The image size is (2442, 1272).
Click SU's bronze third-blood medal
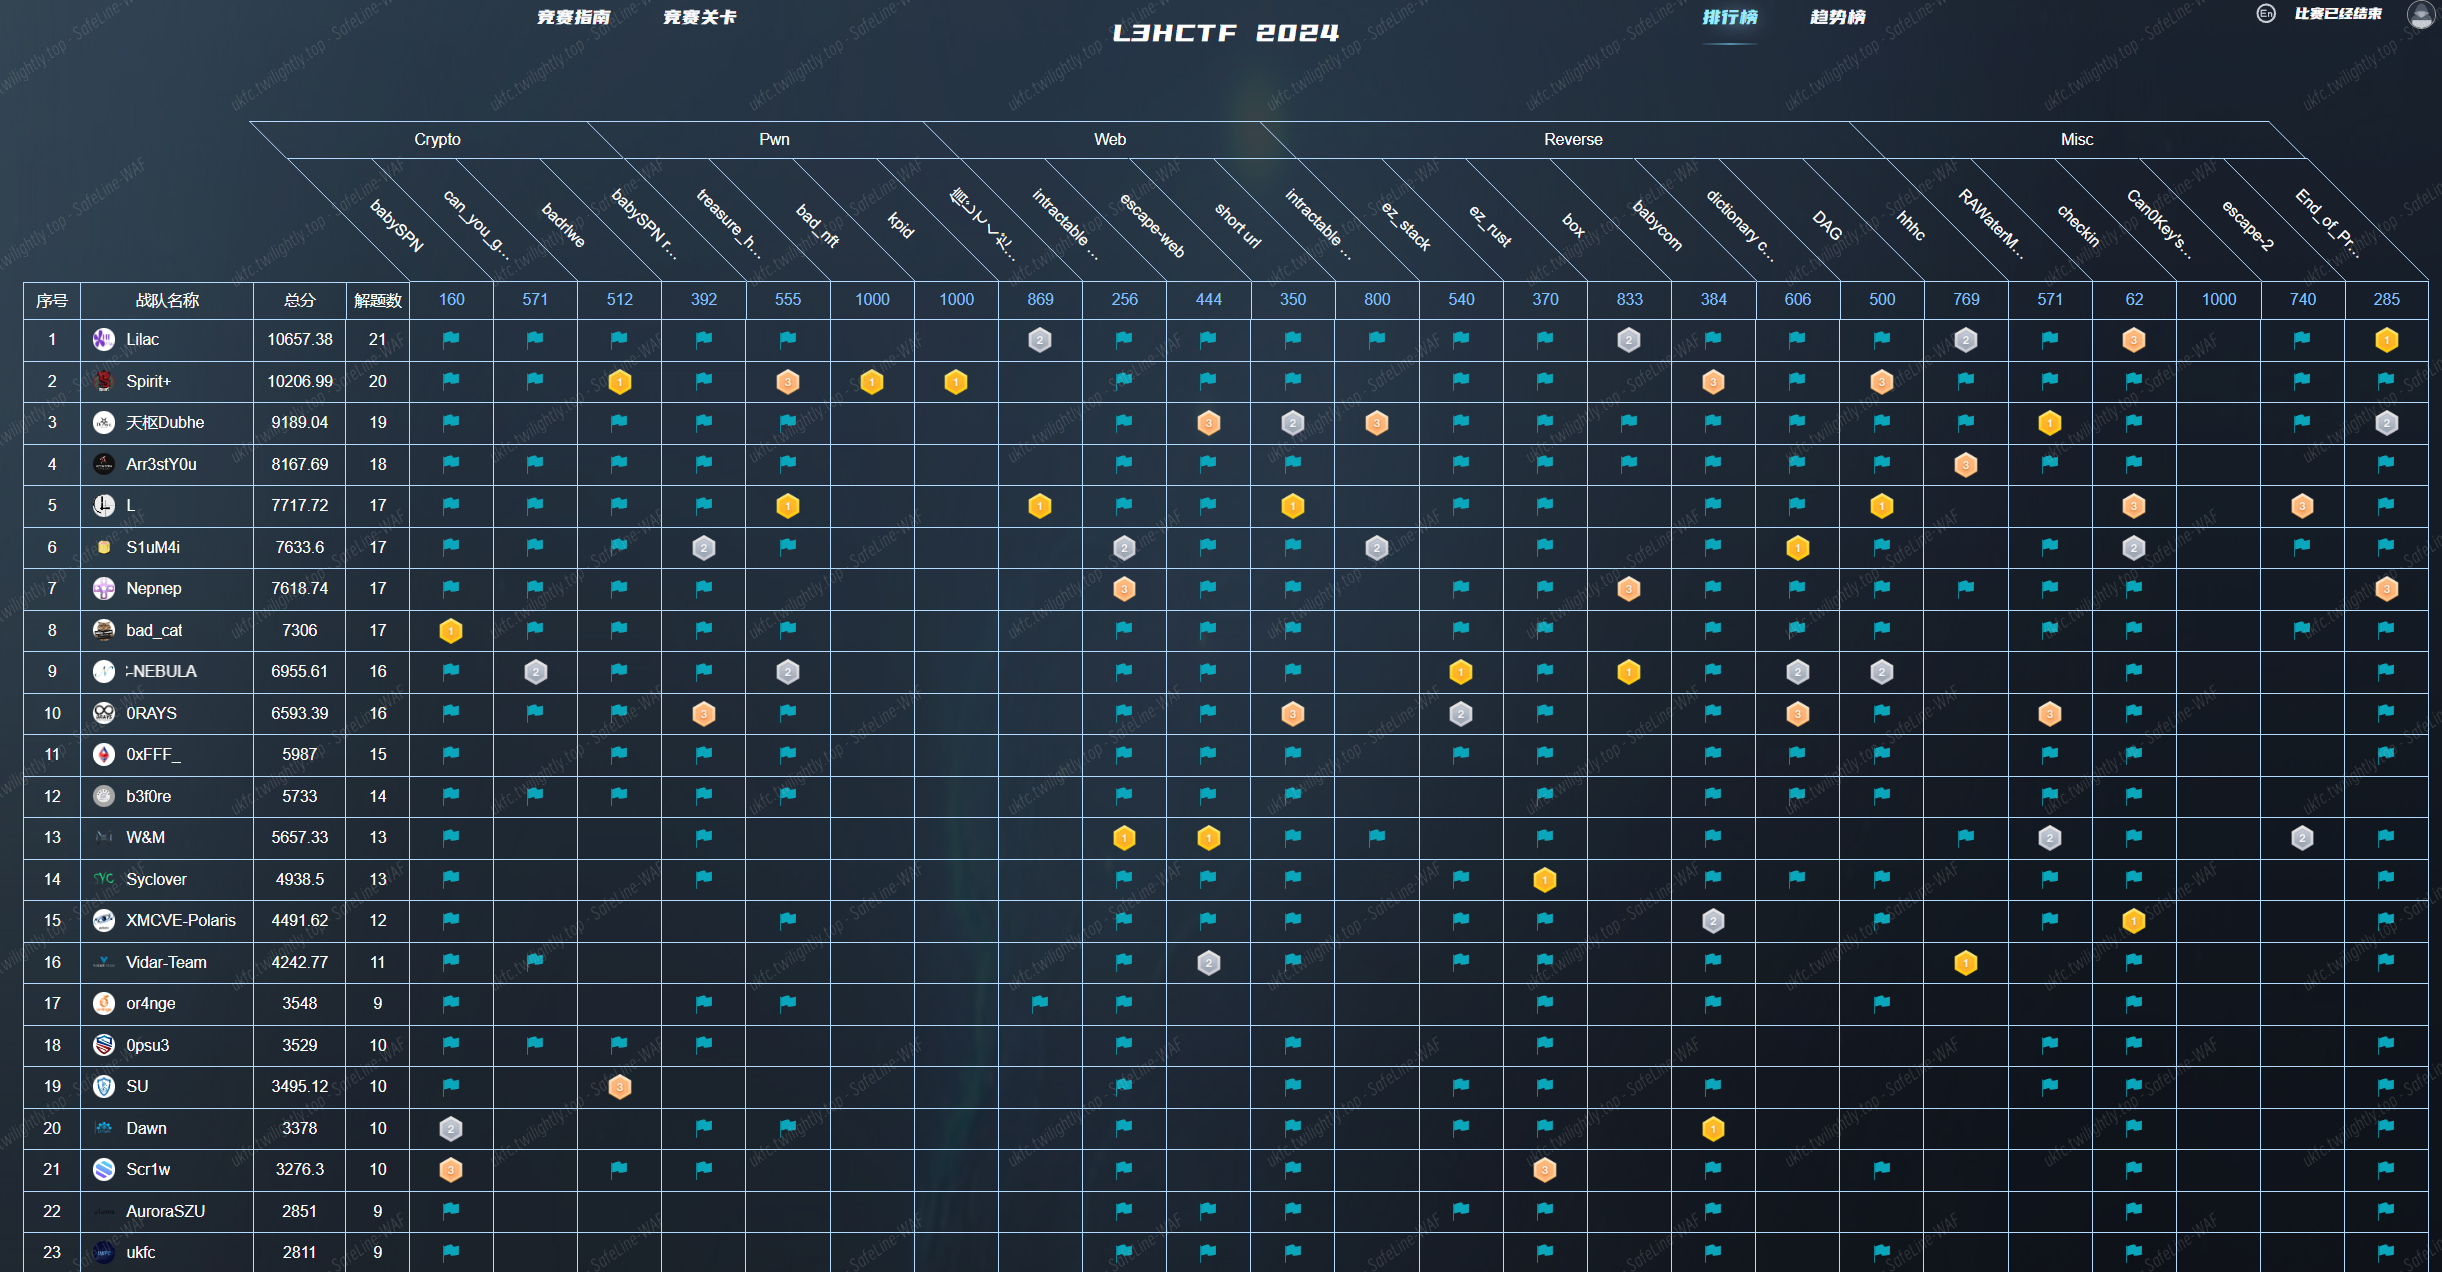(x=619, y=1087)
